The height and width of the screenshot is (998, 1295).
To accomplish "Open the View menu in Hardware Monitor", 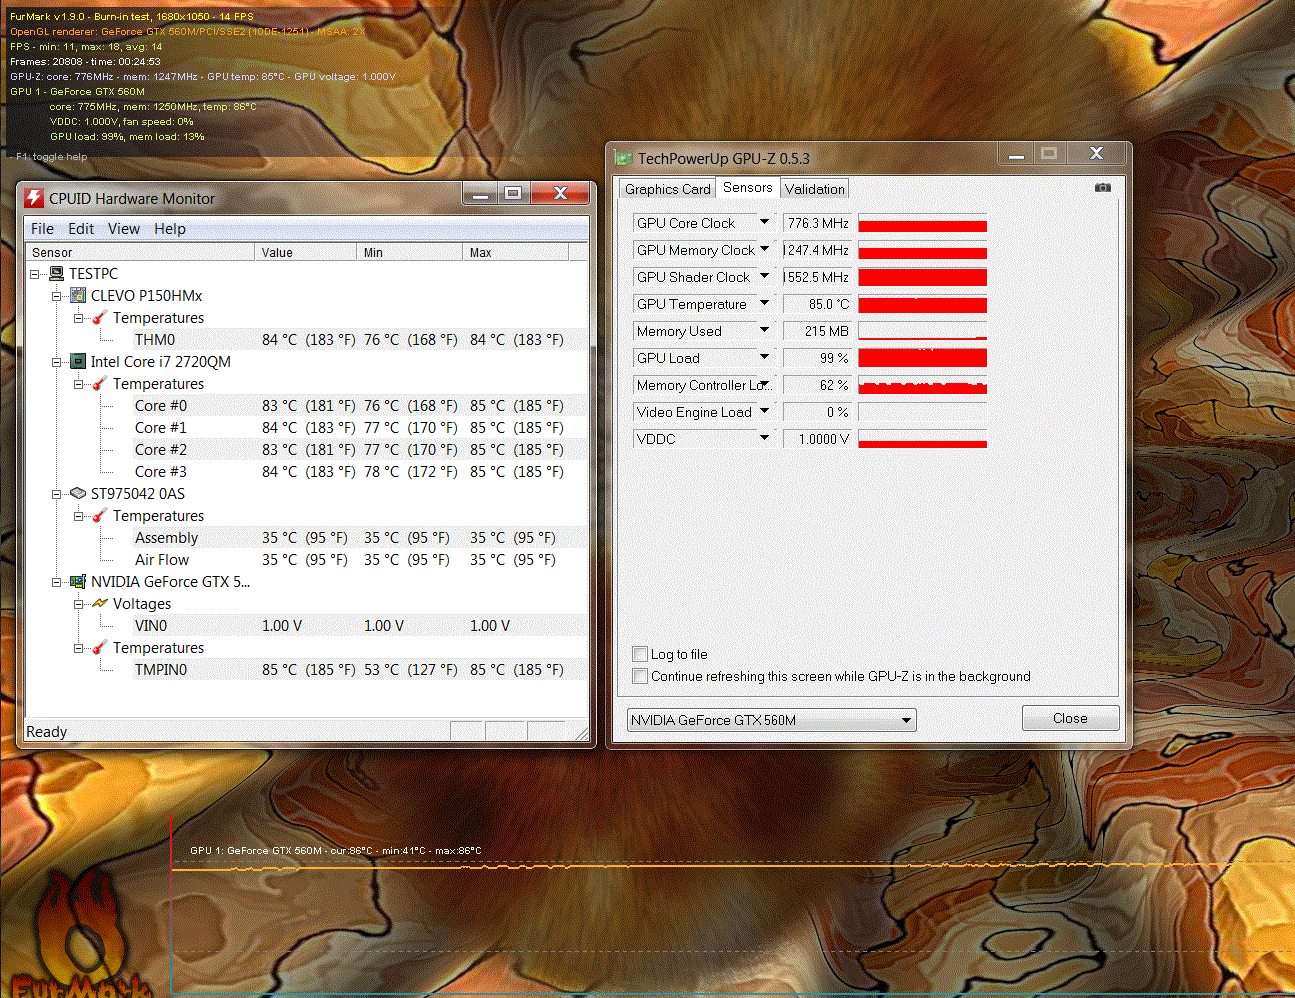I will tap(124, 229).
